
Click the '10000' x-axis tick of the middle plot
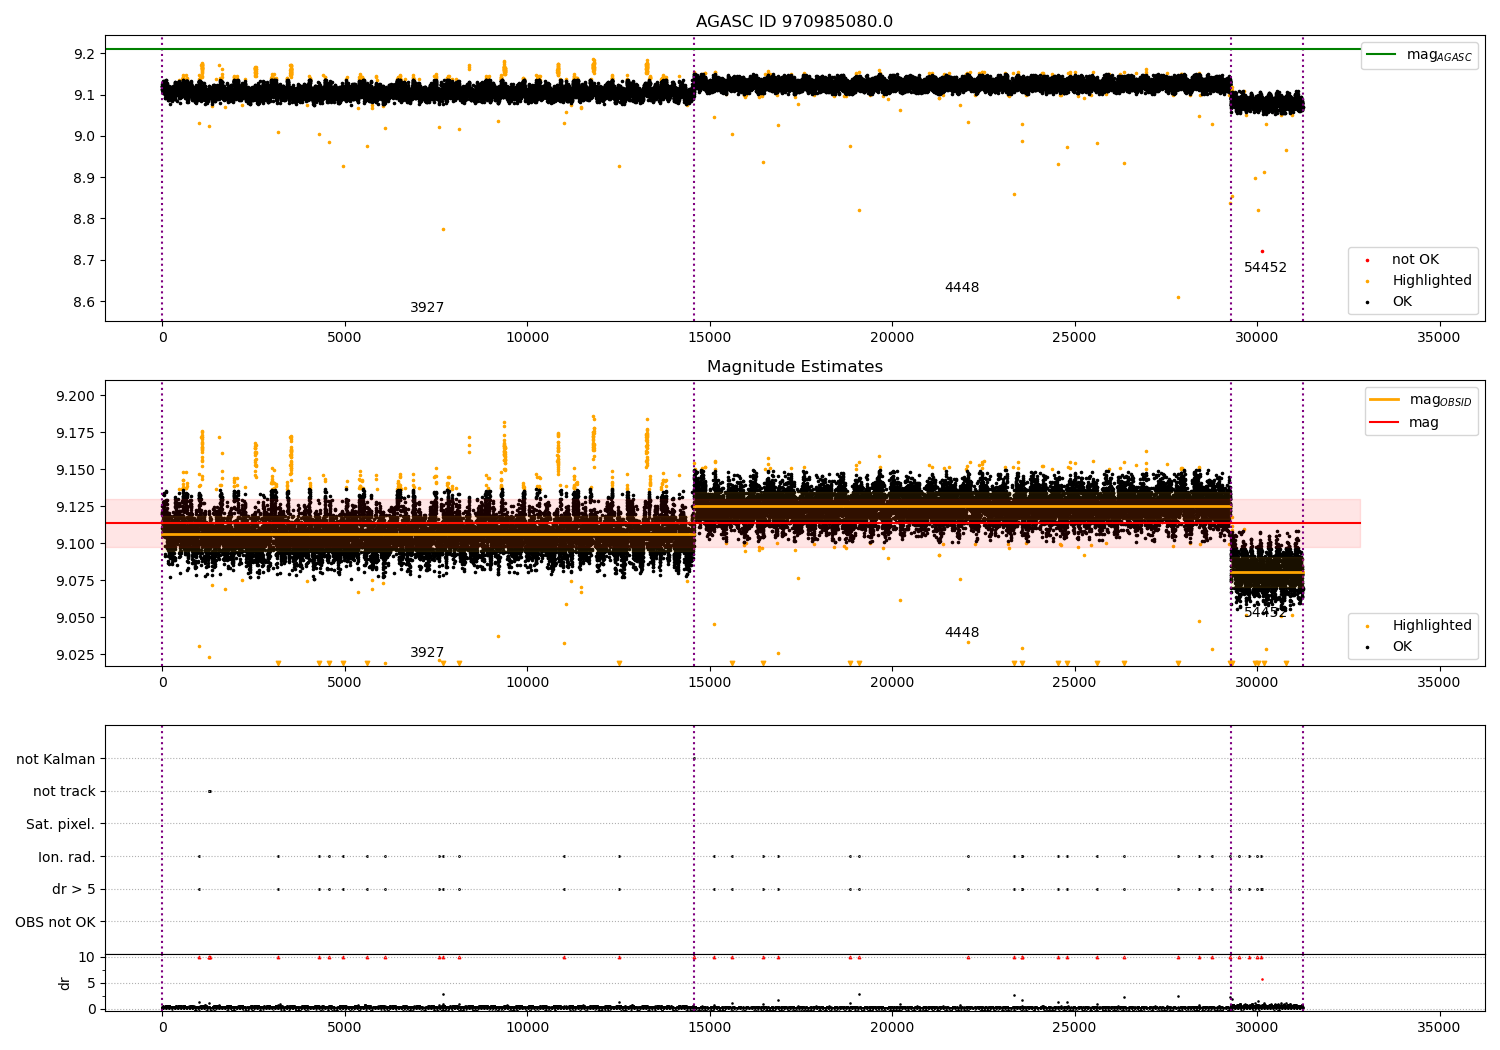(527, 682)
